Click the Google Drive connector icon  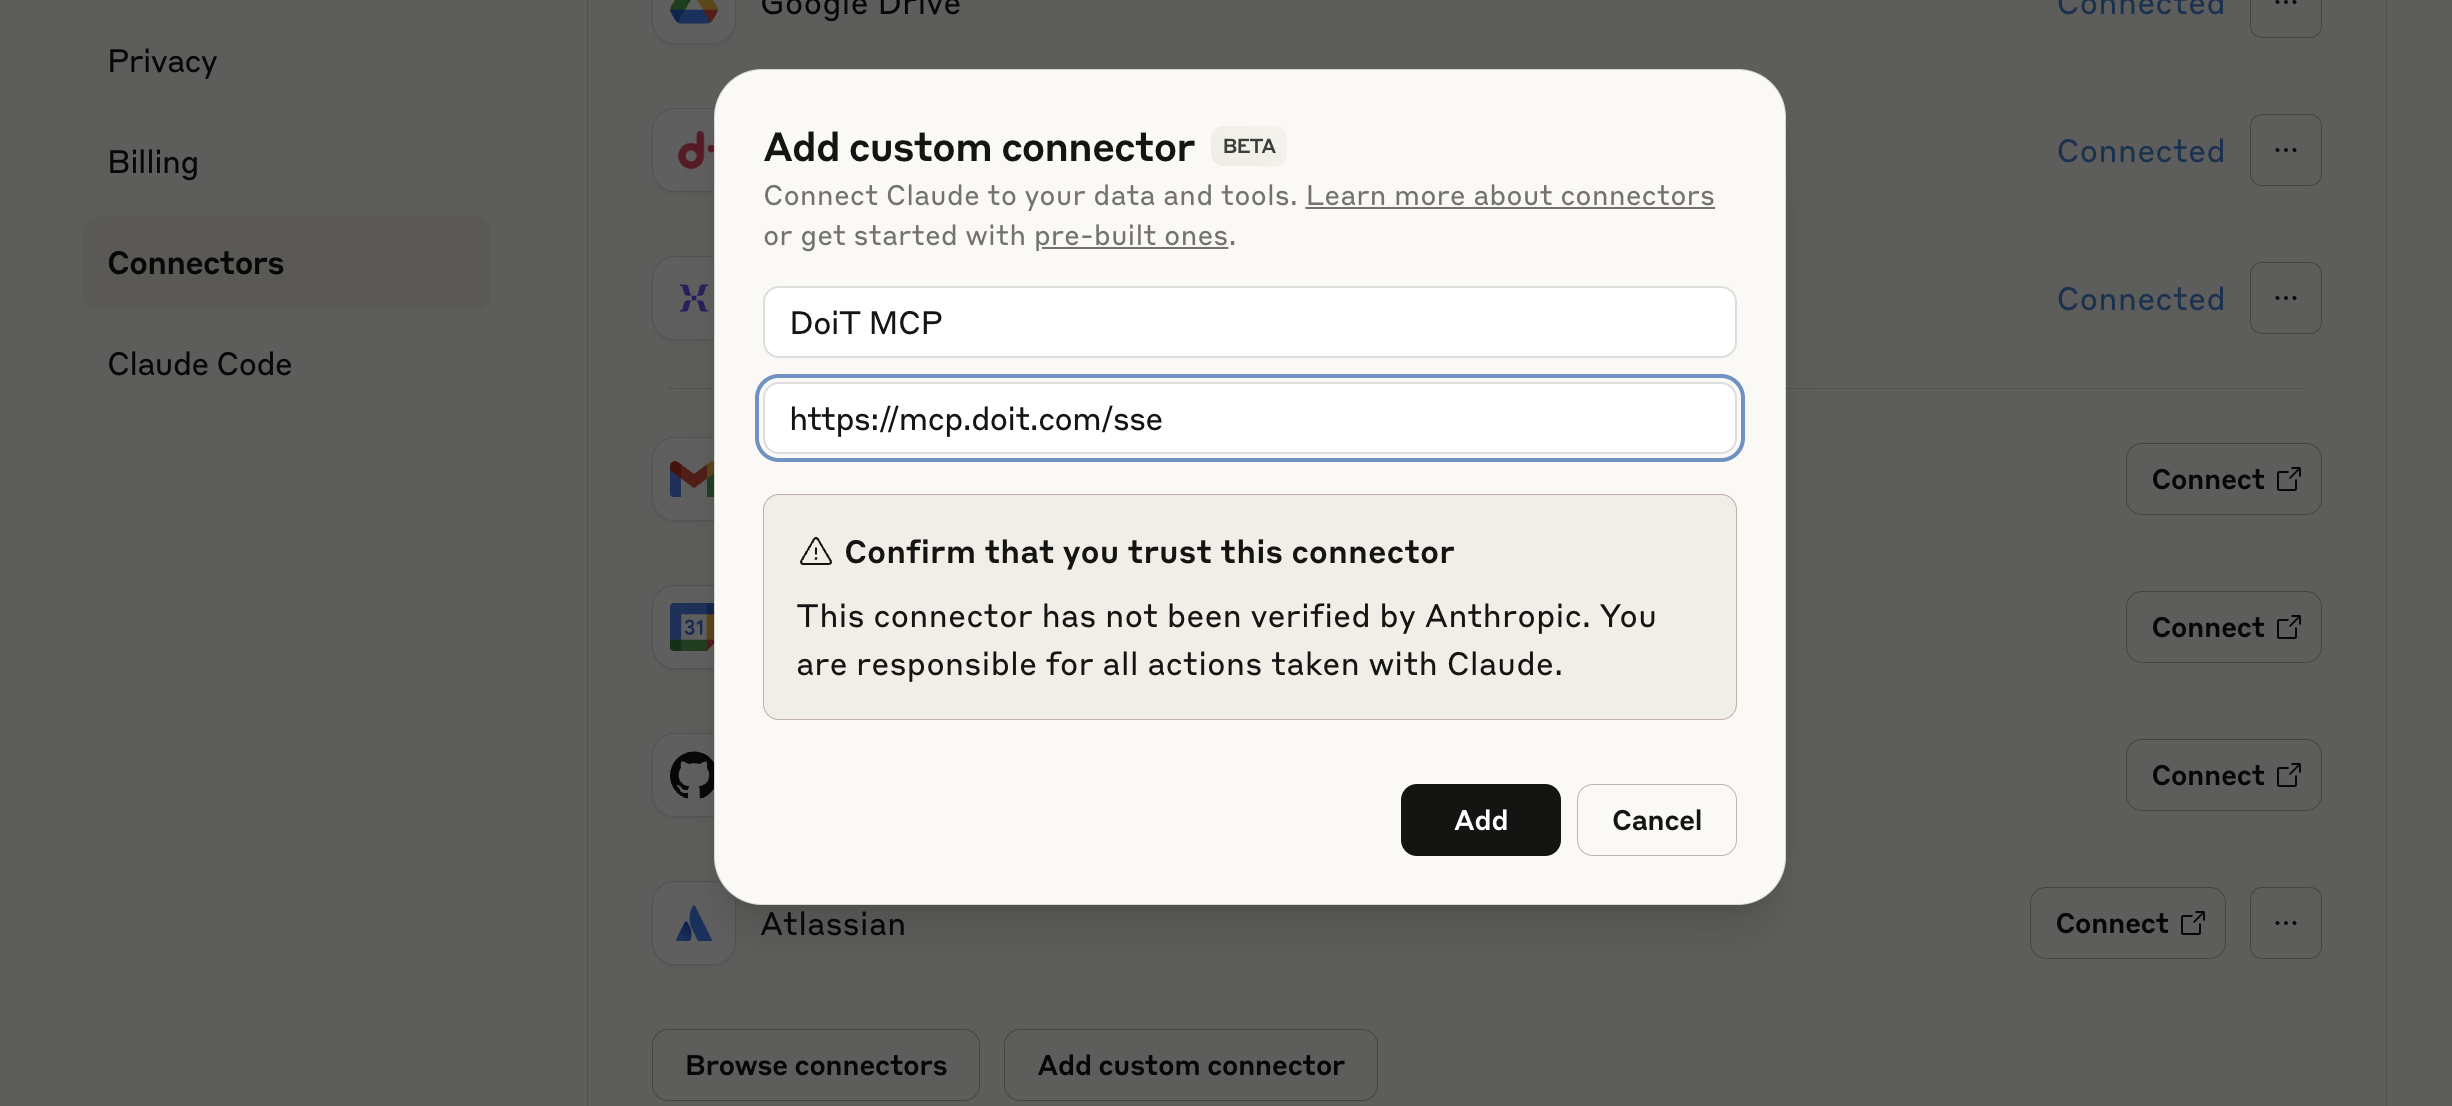point(692,10)
